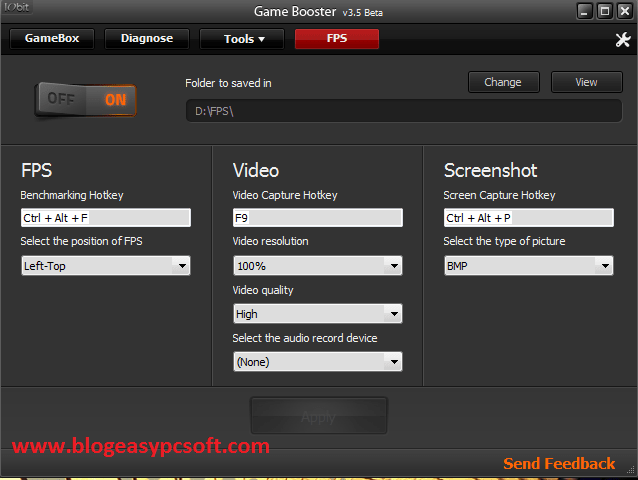This screenshot has height=480, width=638.
Task: Click the Video Capture Hotkey F9 field
Action: tap(318, 218)
